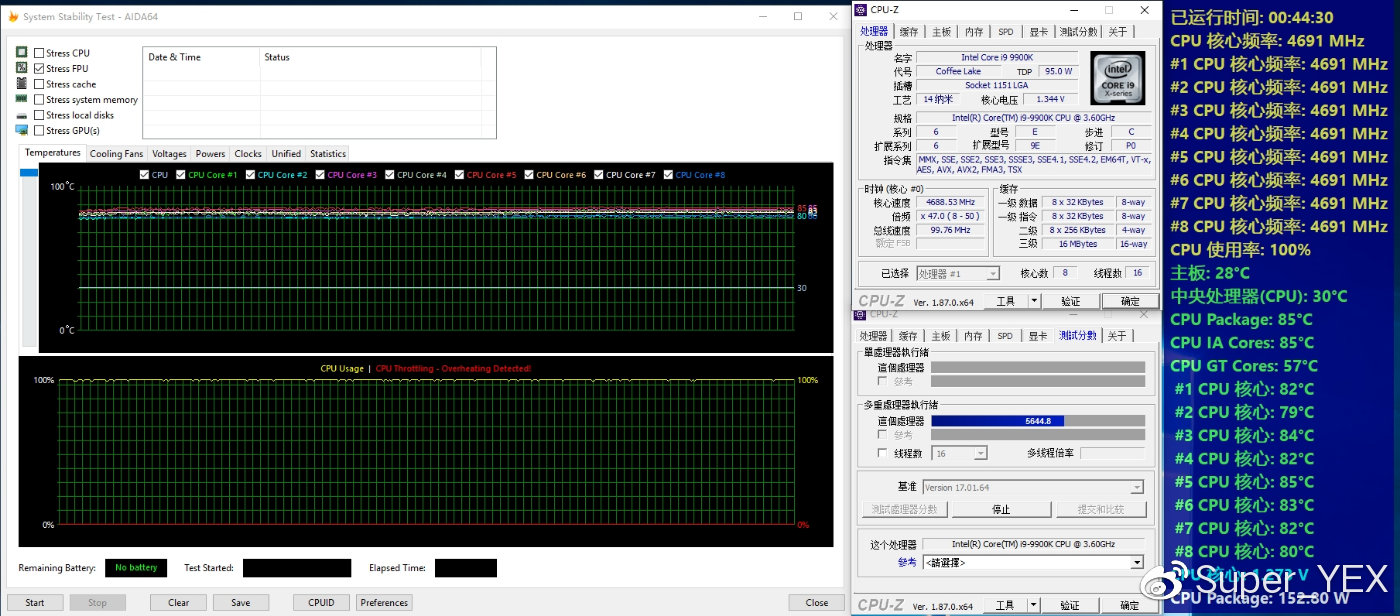Open the 处理器 #1 selection dropdown in CPU-Z
1400x616 pixels.
(958, 273)
